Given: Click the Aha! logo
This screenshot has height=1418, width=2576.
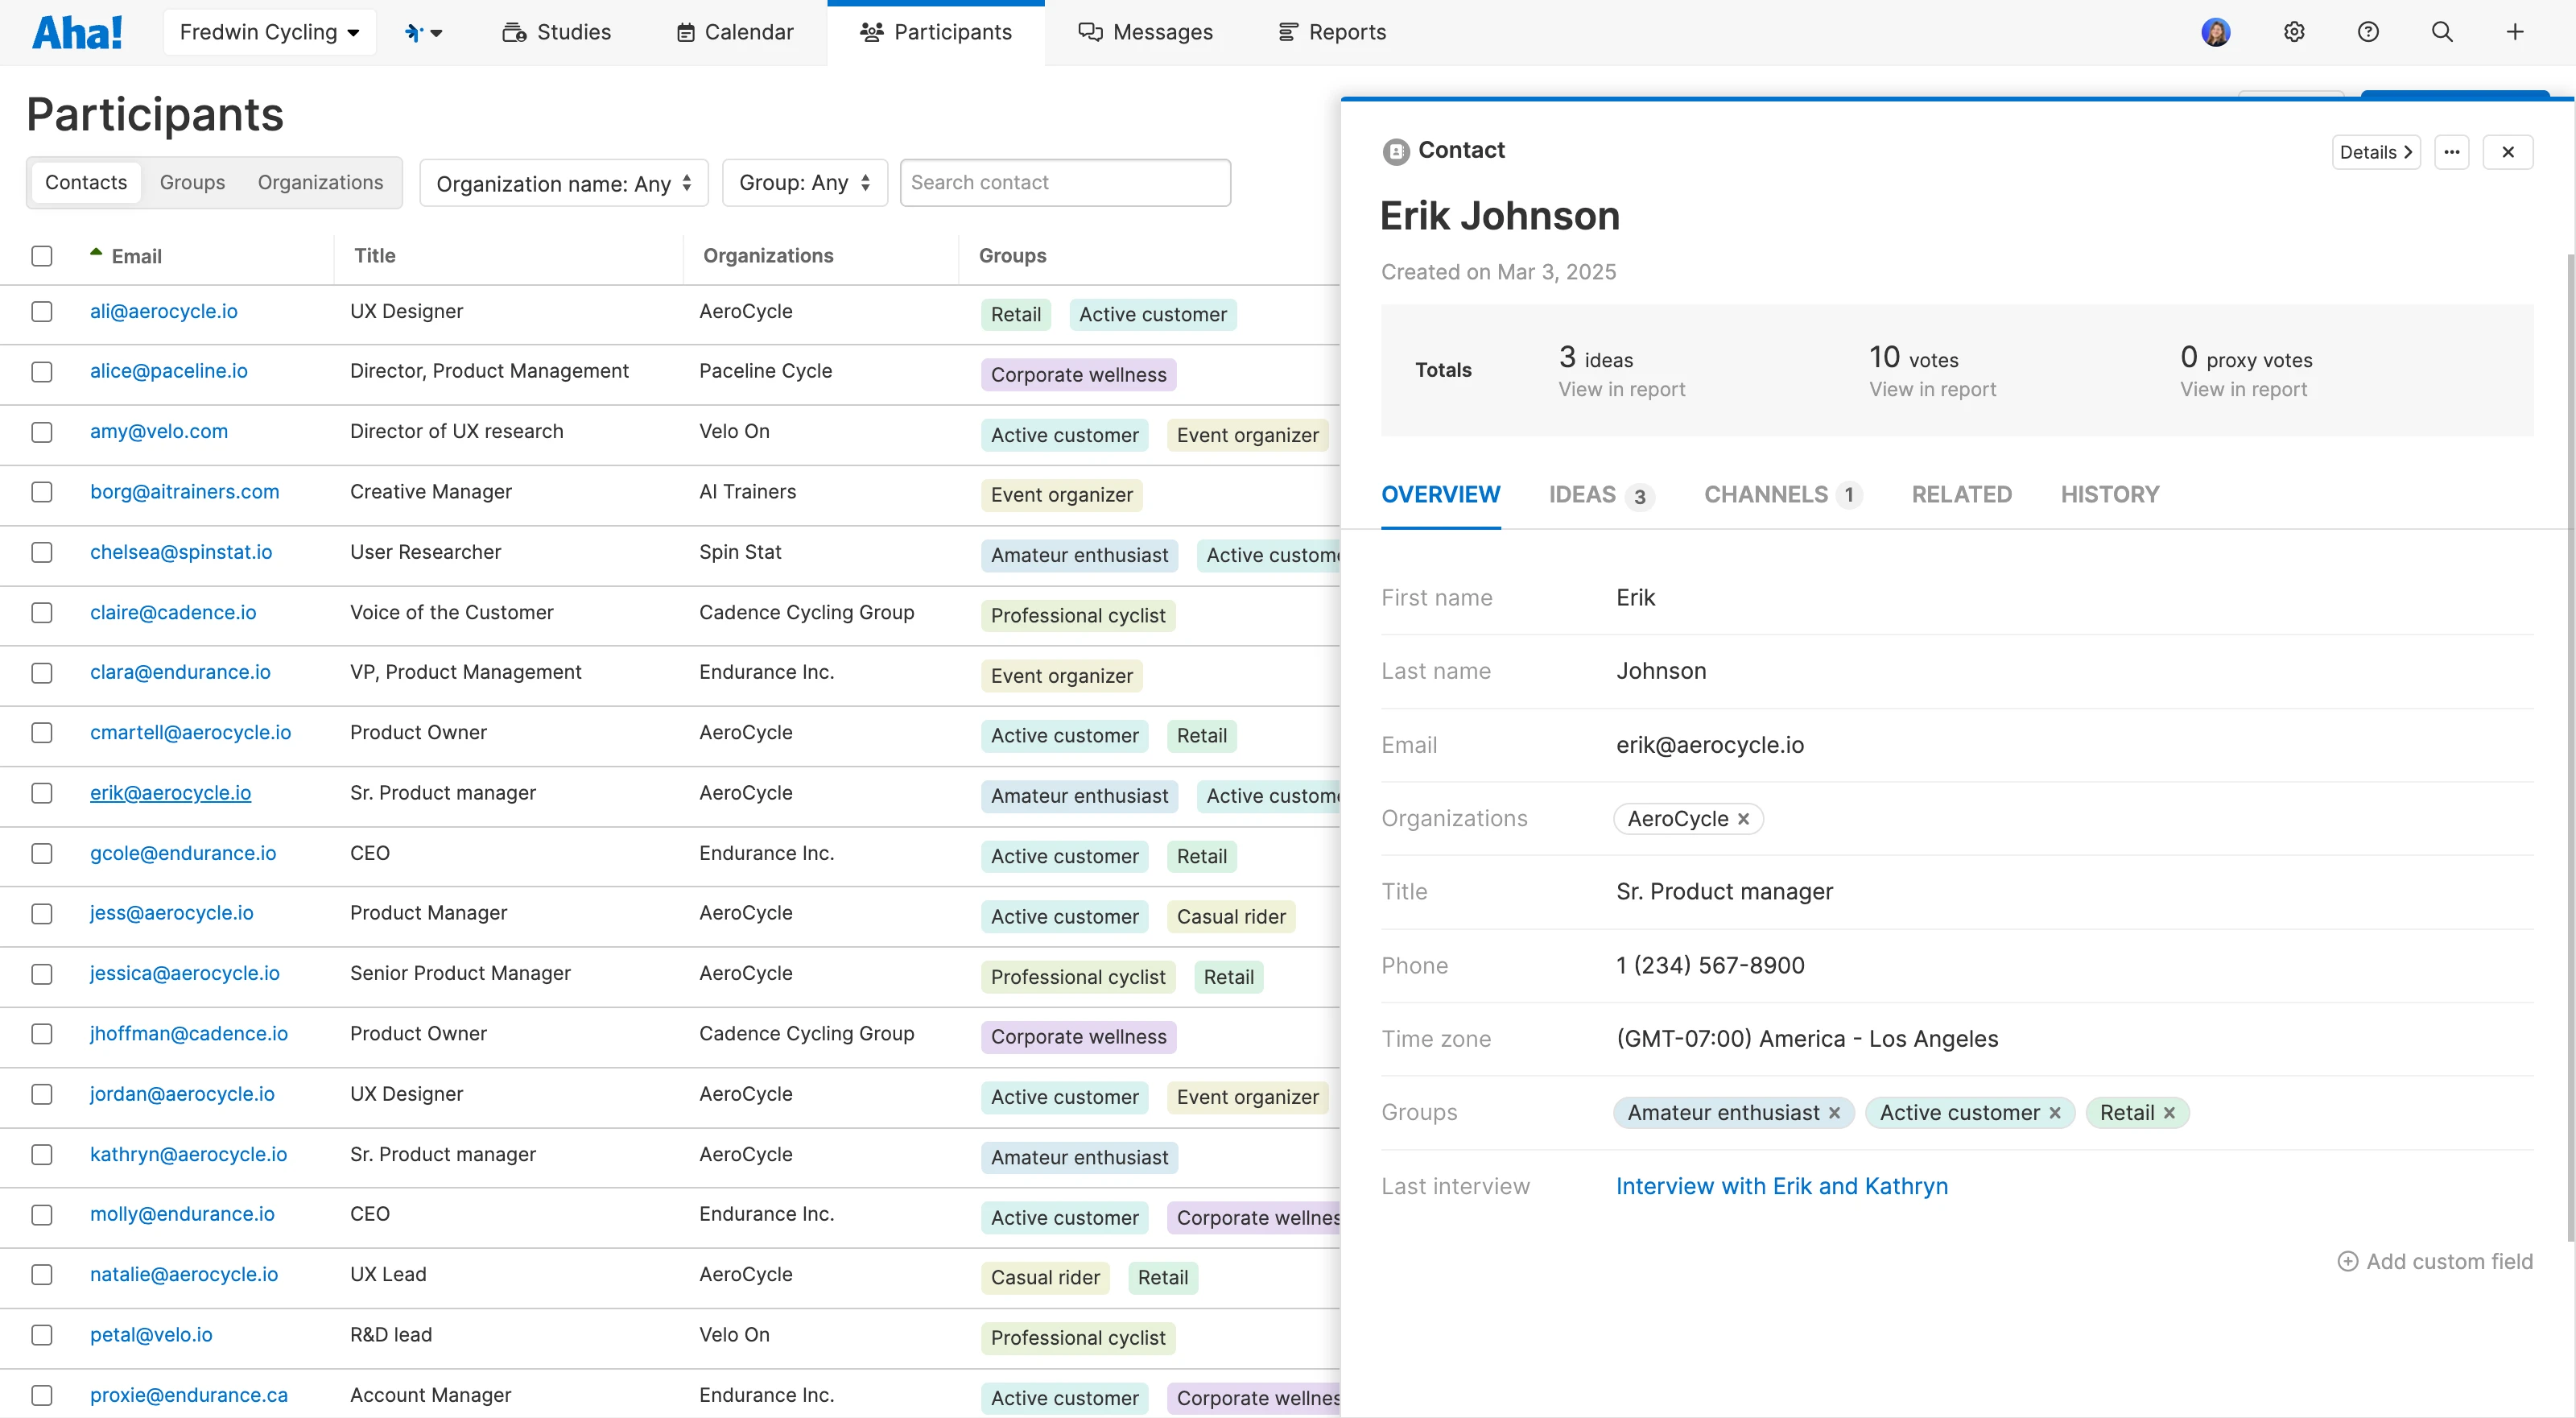Looking at the screenshot, I should point(78,31).
